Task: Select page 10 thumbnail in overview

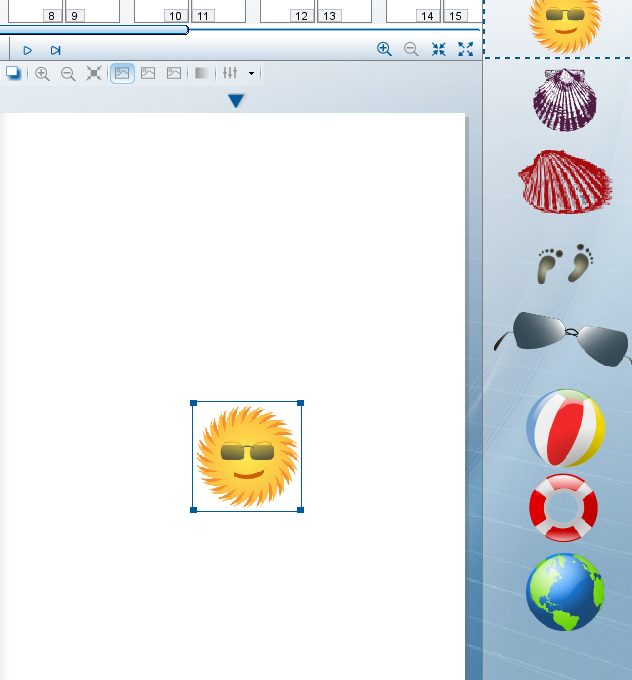Action: coord(161,11)
